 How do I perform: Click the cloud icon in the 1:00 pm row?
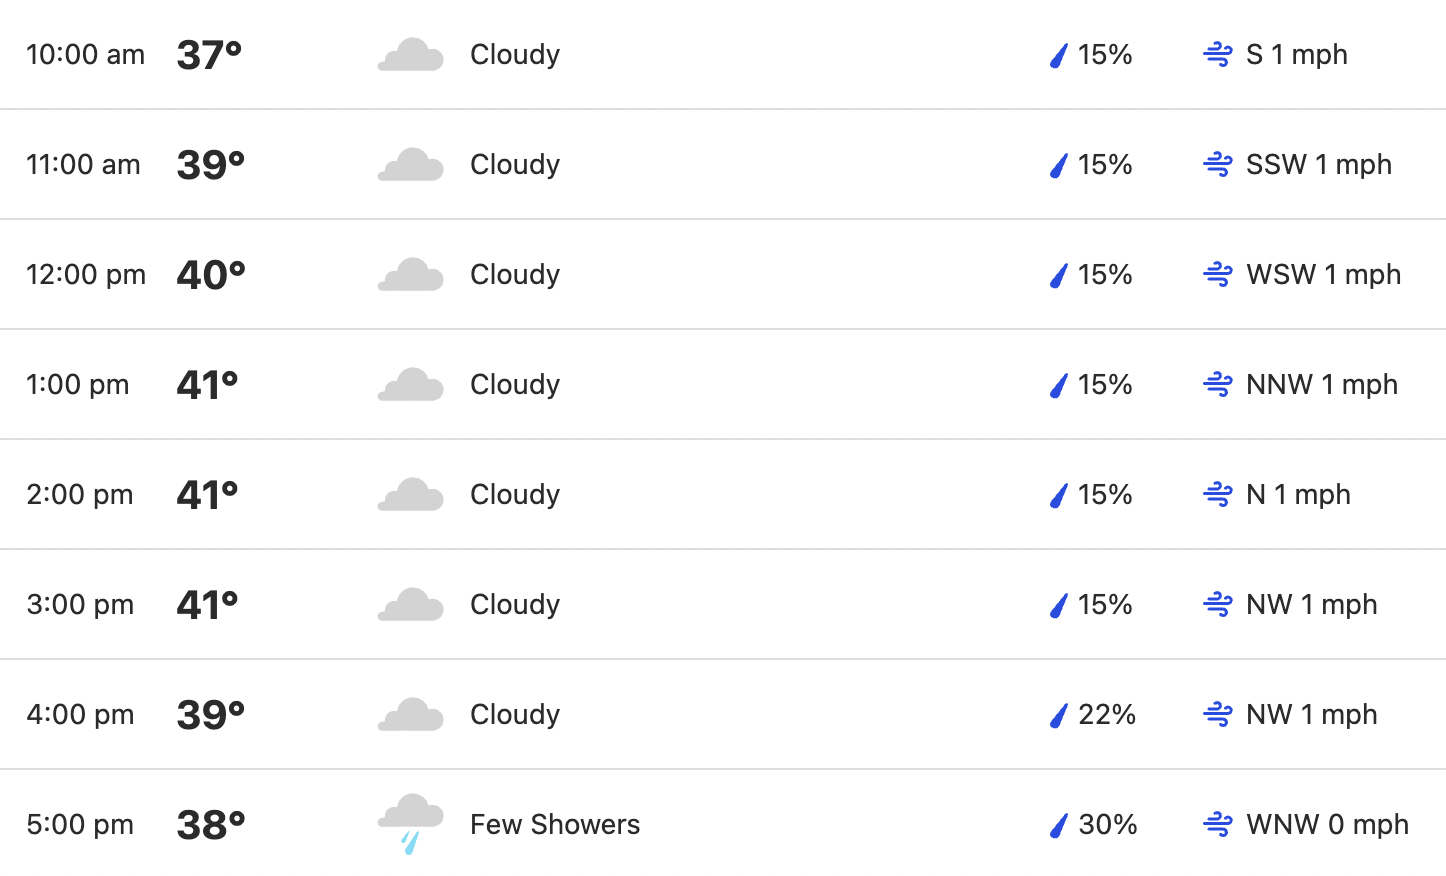[x=410, y=385]
